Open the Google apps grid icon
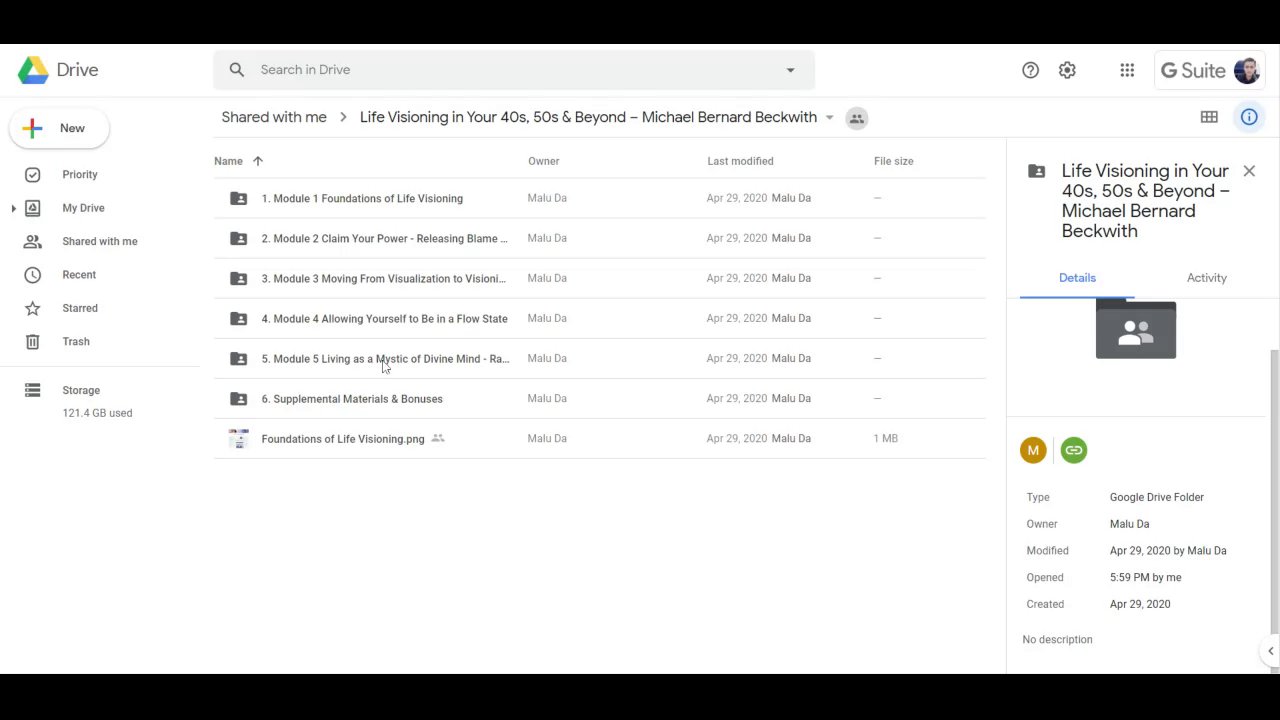This screenshot has width=1280, height=720. 1127,70
